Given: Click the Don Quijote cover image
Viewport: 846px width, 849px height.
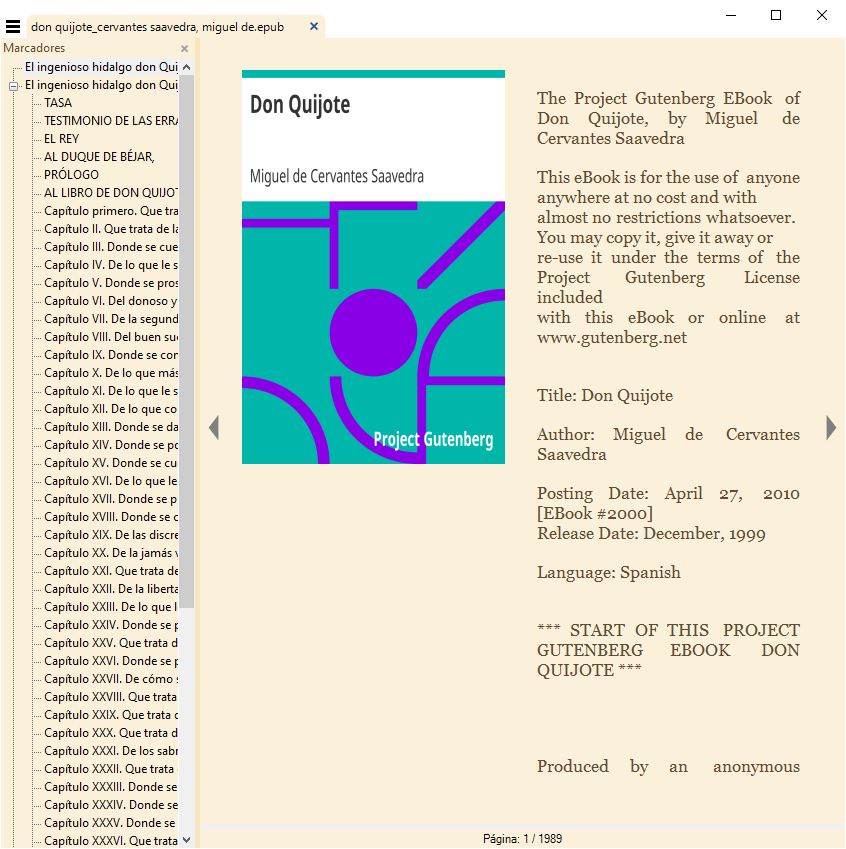Looking at the screenshot, I should [x=373, y=267].
